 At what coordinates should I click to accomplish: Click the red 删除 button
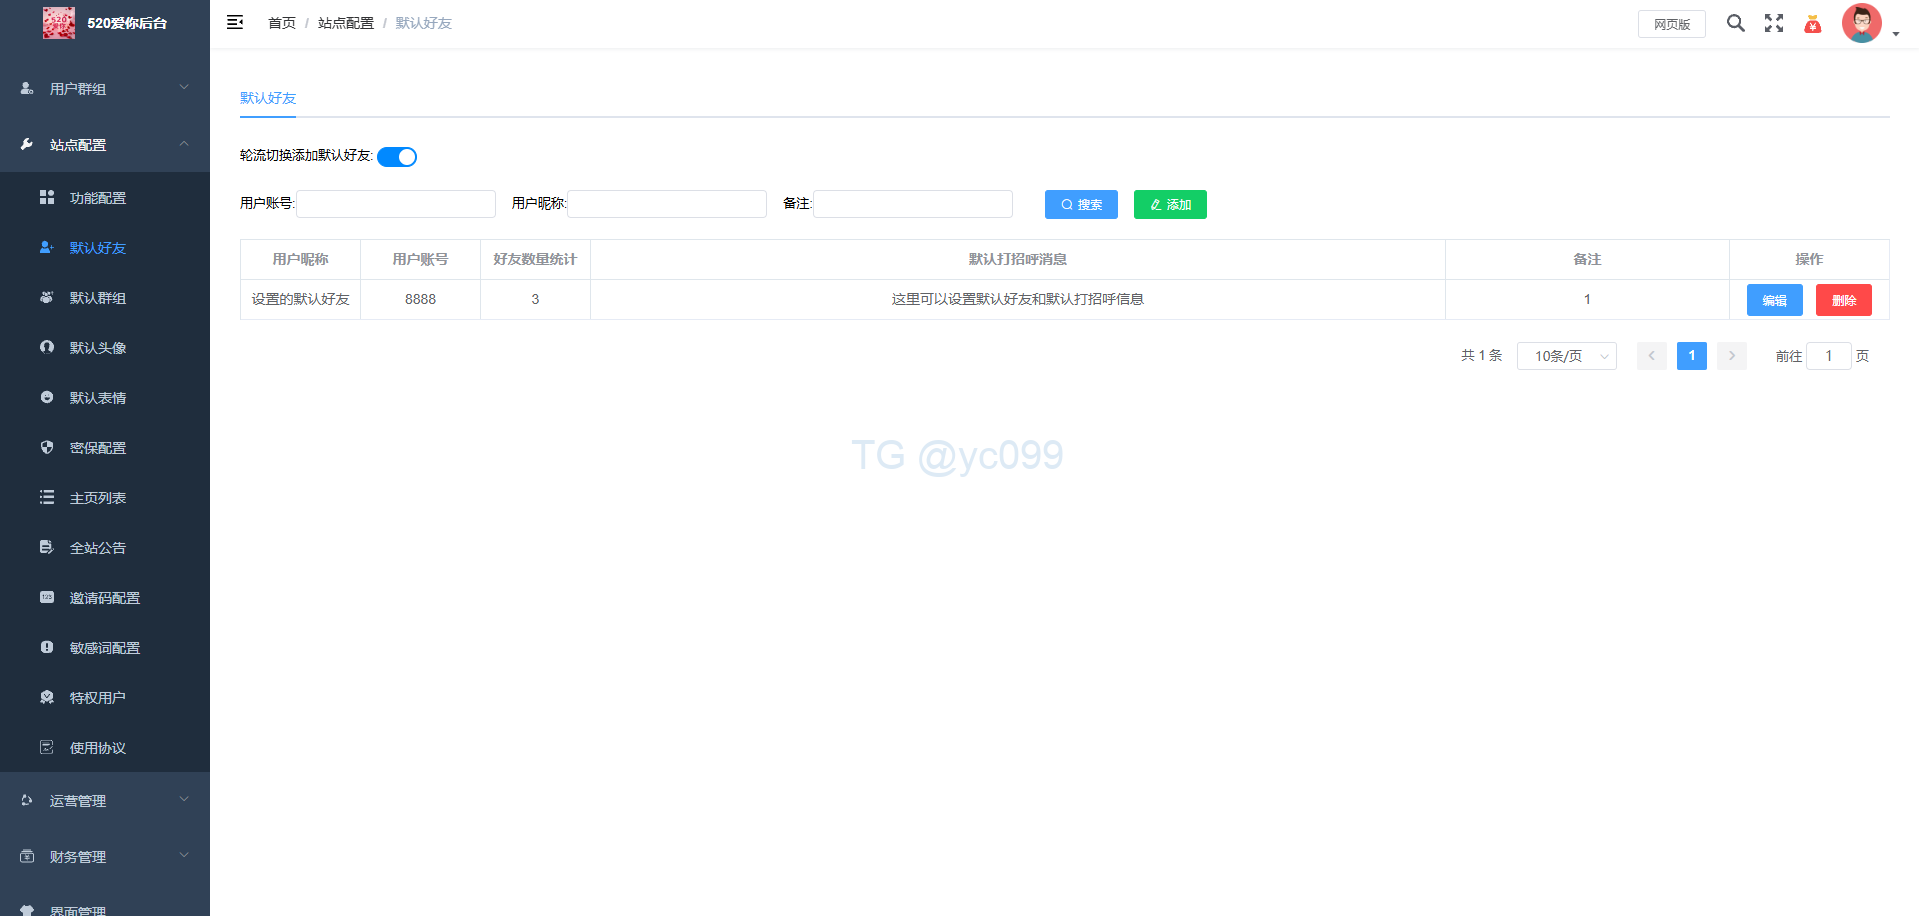1843,300
